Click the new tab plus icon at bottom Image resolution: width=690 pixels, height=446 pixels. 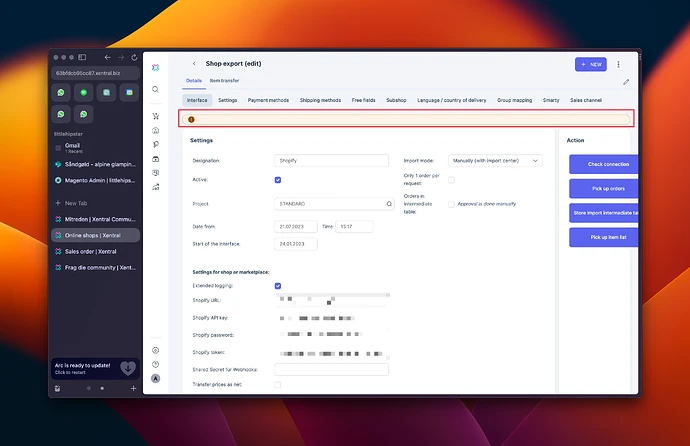(133, 388)
